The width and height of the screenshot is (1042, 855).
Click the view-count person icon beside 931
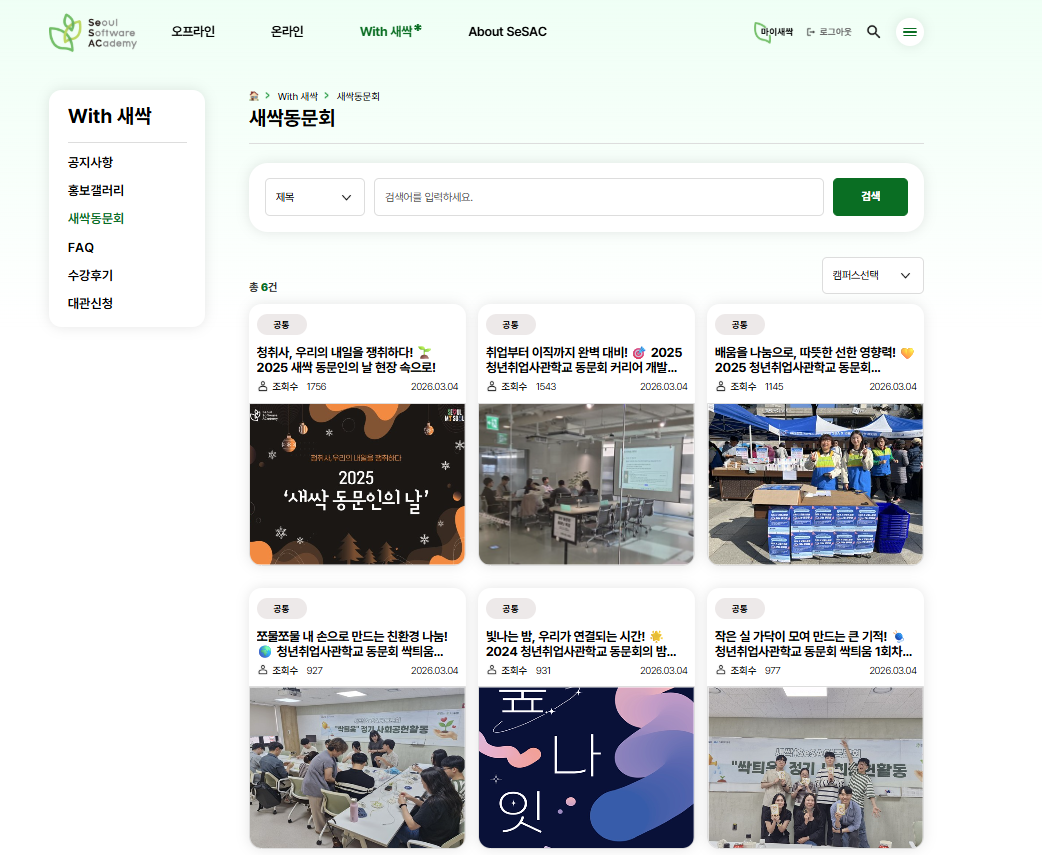[492, 670]
